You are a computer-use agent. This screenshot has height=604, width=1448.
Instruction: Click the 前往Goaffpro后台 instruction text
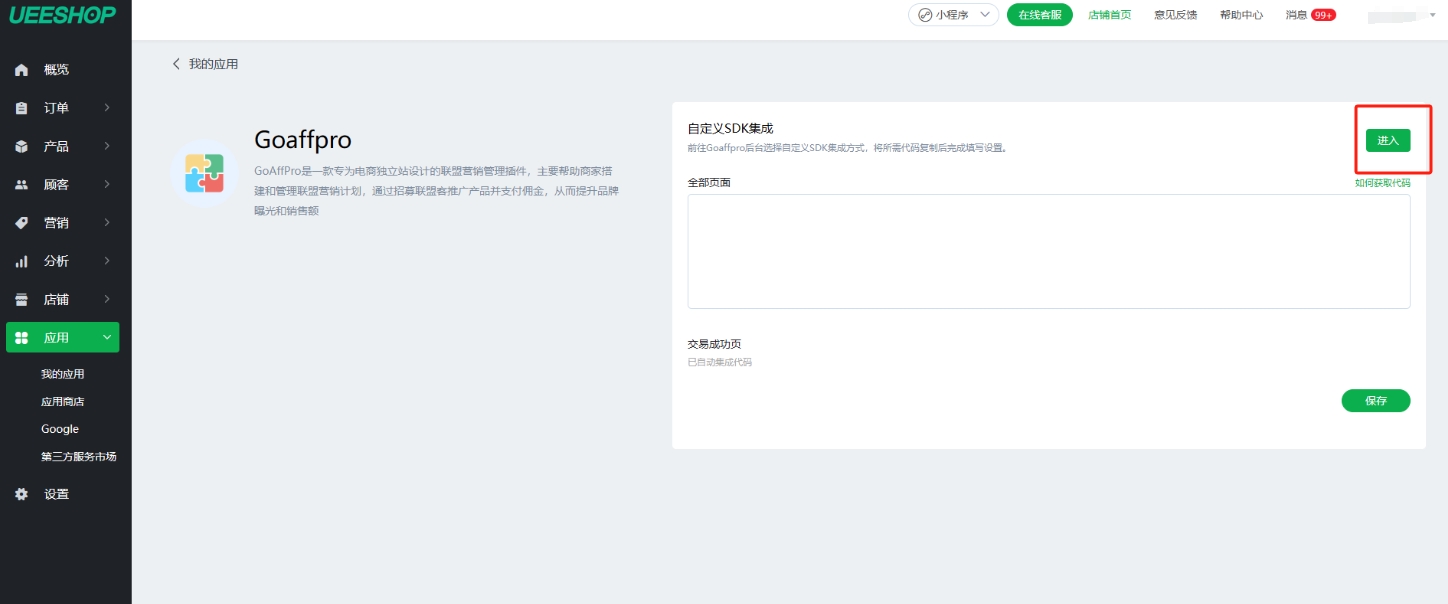(847, 148)
